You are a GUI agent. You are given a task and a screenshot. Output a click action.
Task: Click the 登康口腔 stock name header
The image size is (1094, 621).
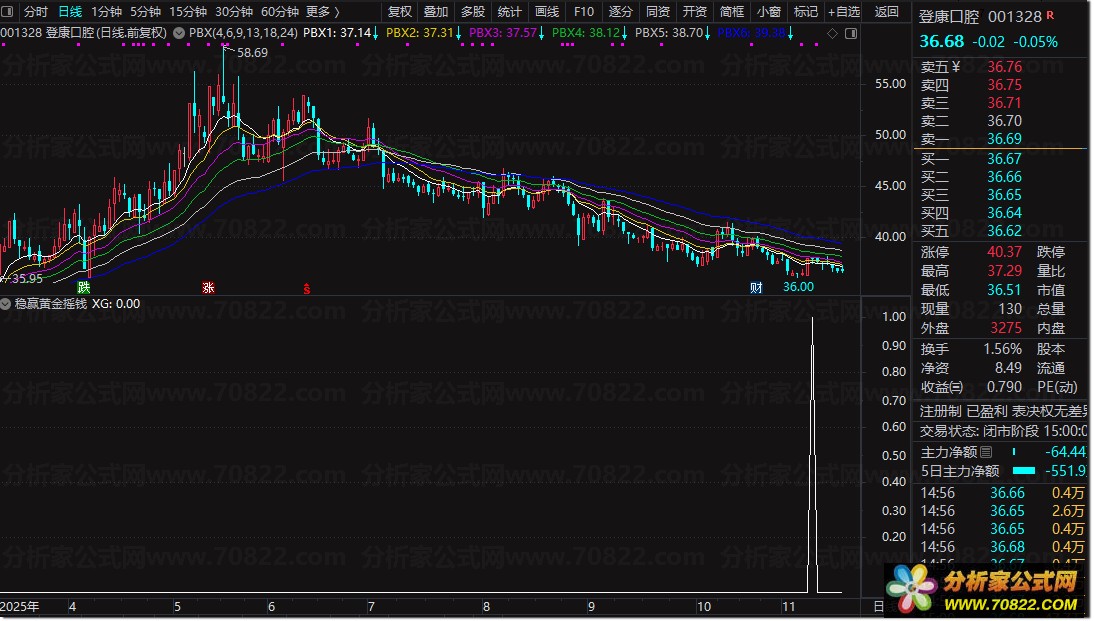[x=949, y=16]
